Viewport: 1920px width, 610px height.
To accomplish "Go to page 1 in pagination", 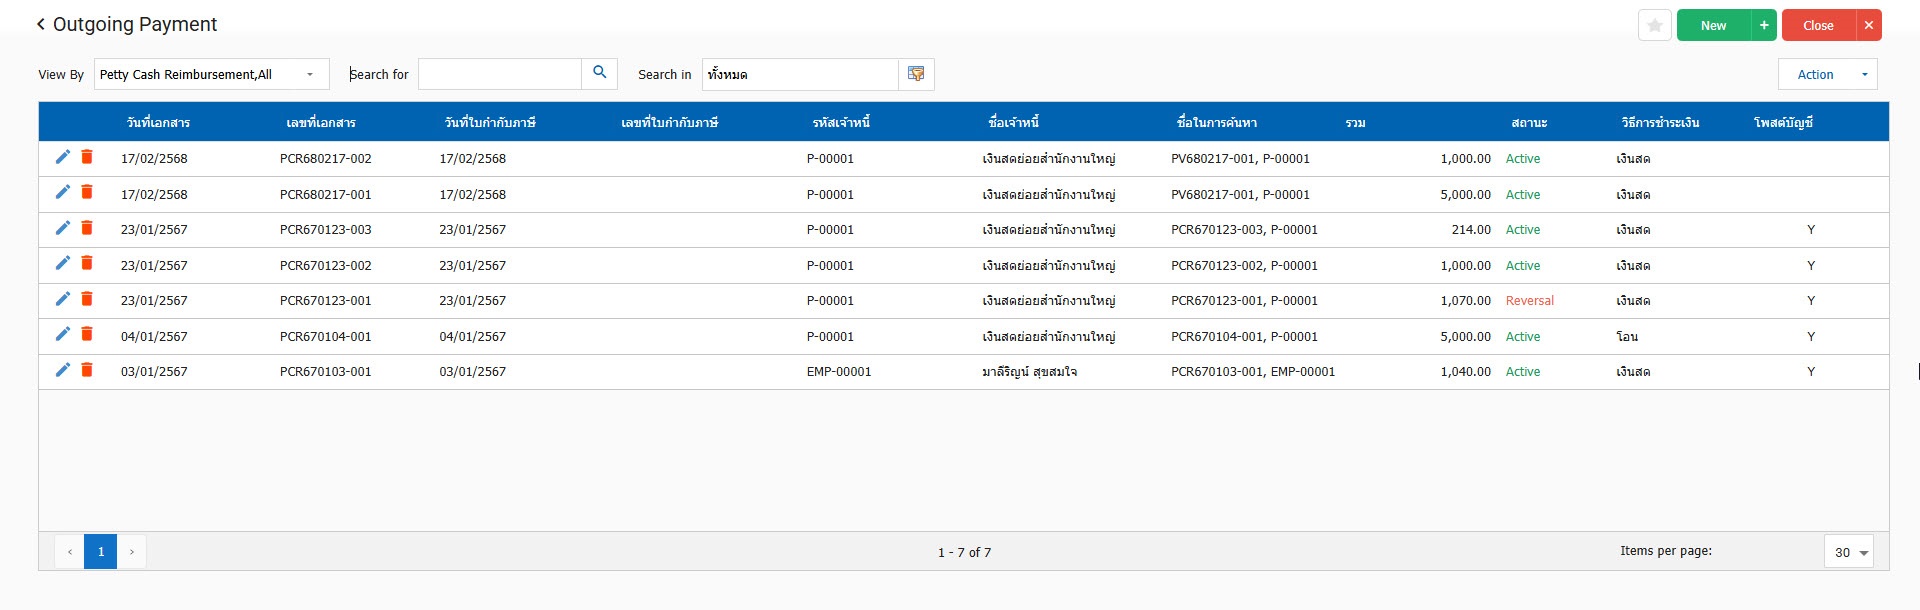I will click(x=100, y=552).
